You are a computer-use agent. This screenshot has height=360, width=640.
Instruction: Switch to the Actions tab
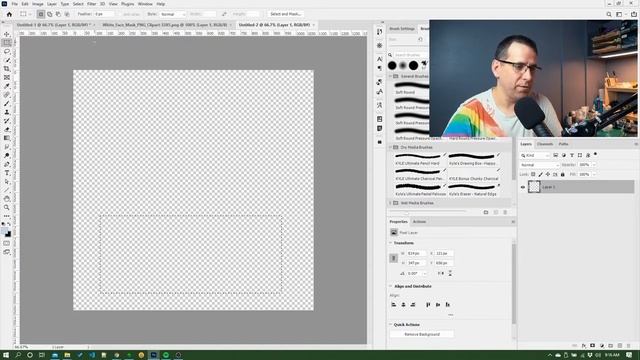point(419,222)
